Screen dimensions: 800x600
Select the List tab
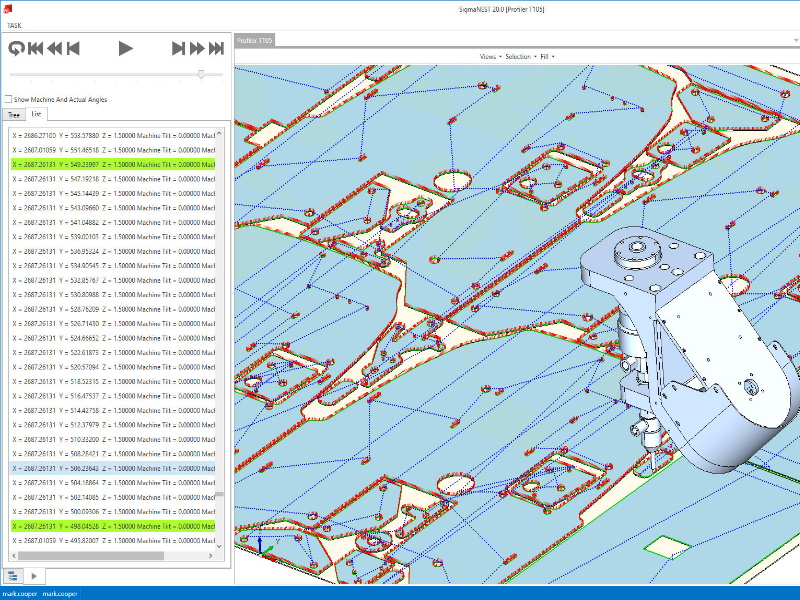pyautogui.click(x=36, y=114)
